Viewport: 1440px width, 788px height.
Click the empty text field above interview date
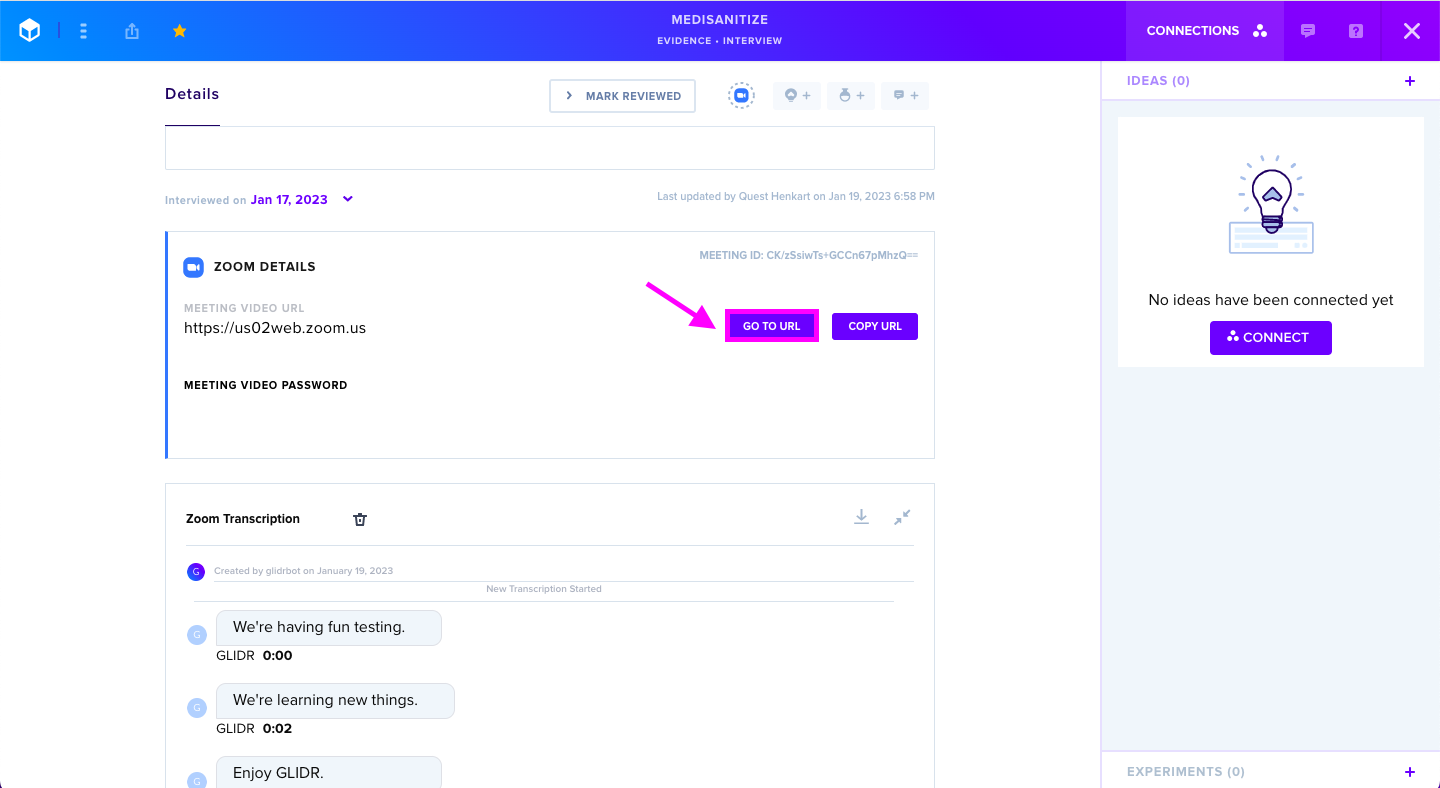click(x=550, y=148)
